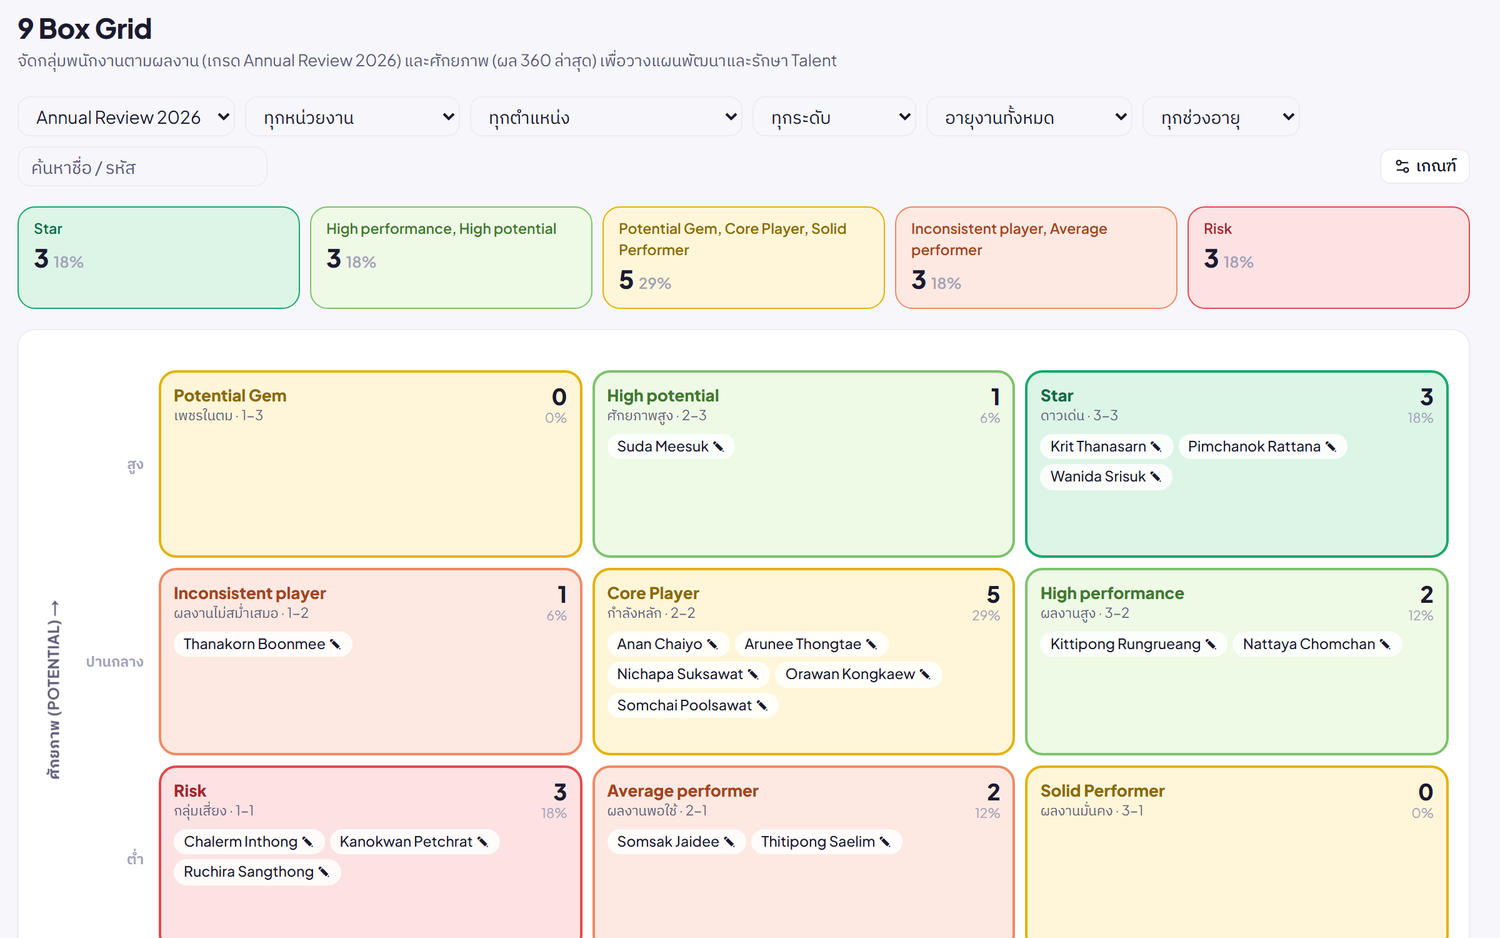The width and height of the screenshot is (1500, 938).
Task: Click edit pencil beside Pimchanok Rattana
Action: [x=1331, y=447]
